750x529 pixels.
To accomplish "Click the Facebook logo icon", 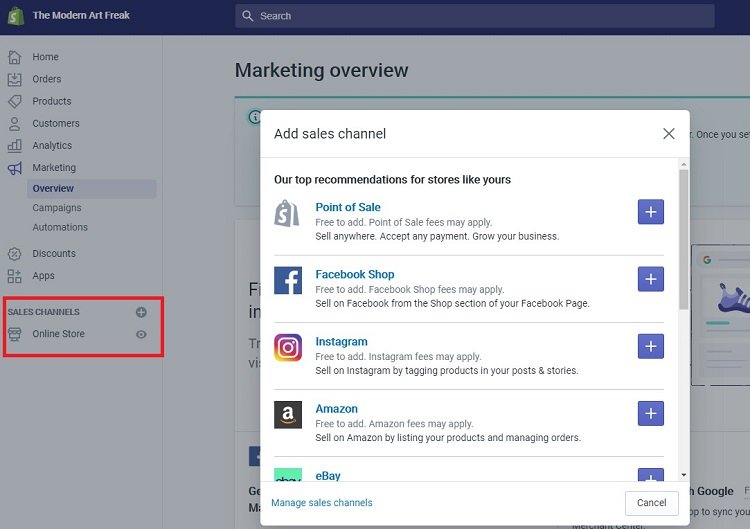I will 288,280.
